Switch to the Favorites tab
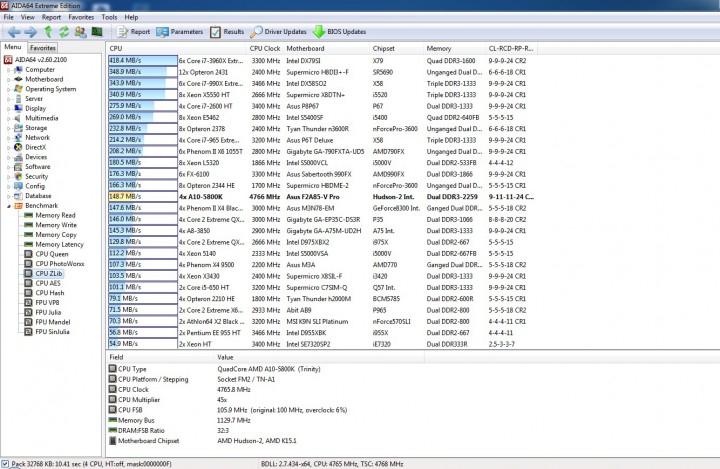 (43, 48)
